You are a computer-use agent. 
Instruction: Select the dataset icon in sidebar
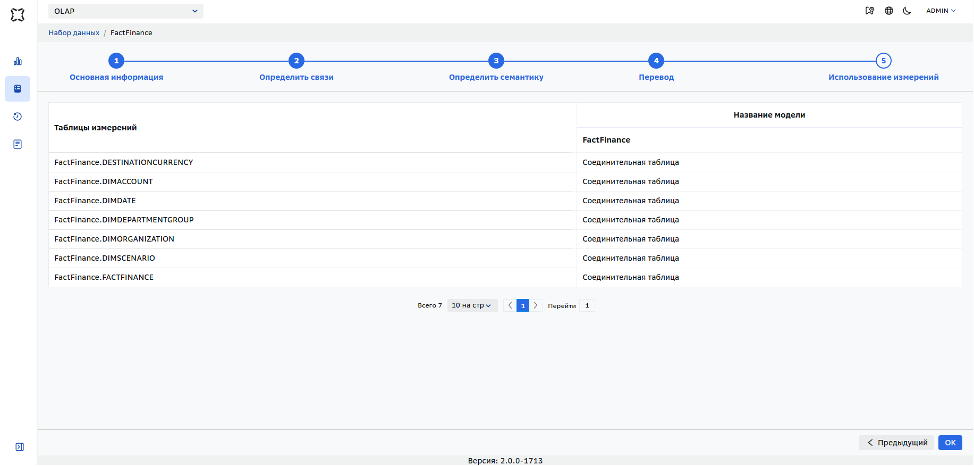[17, 89]
